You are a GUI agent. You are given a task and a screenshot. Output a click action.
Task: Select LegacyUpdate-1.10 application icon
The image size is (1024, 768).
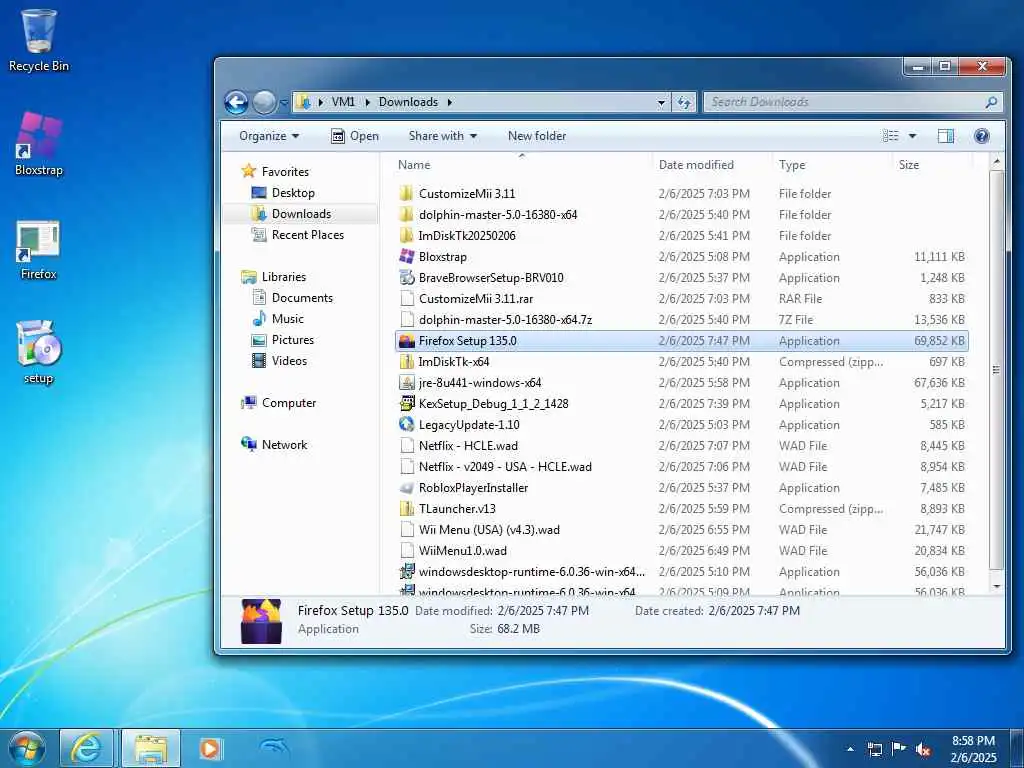tap(407, 424)
